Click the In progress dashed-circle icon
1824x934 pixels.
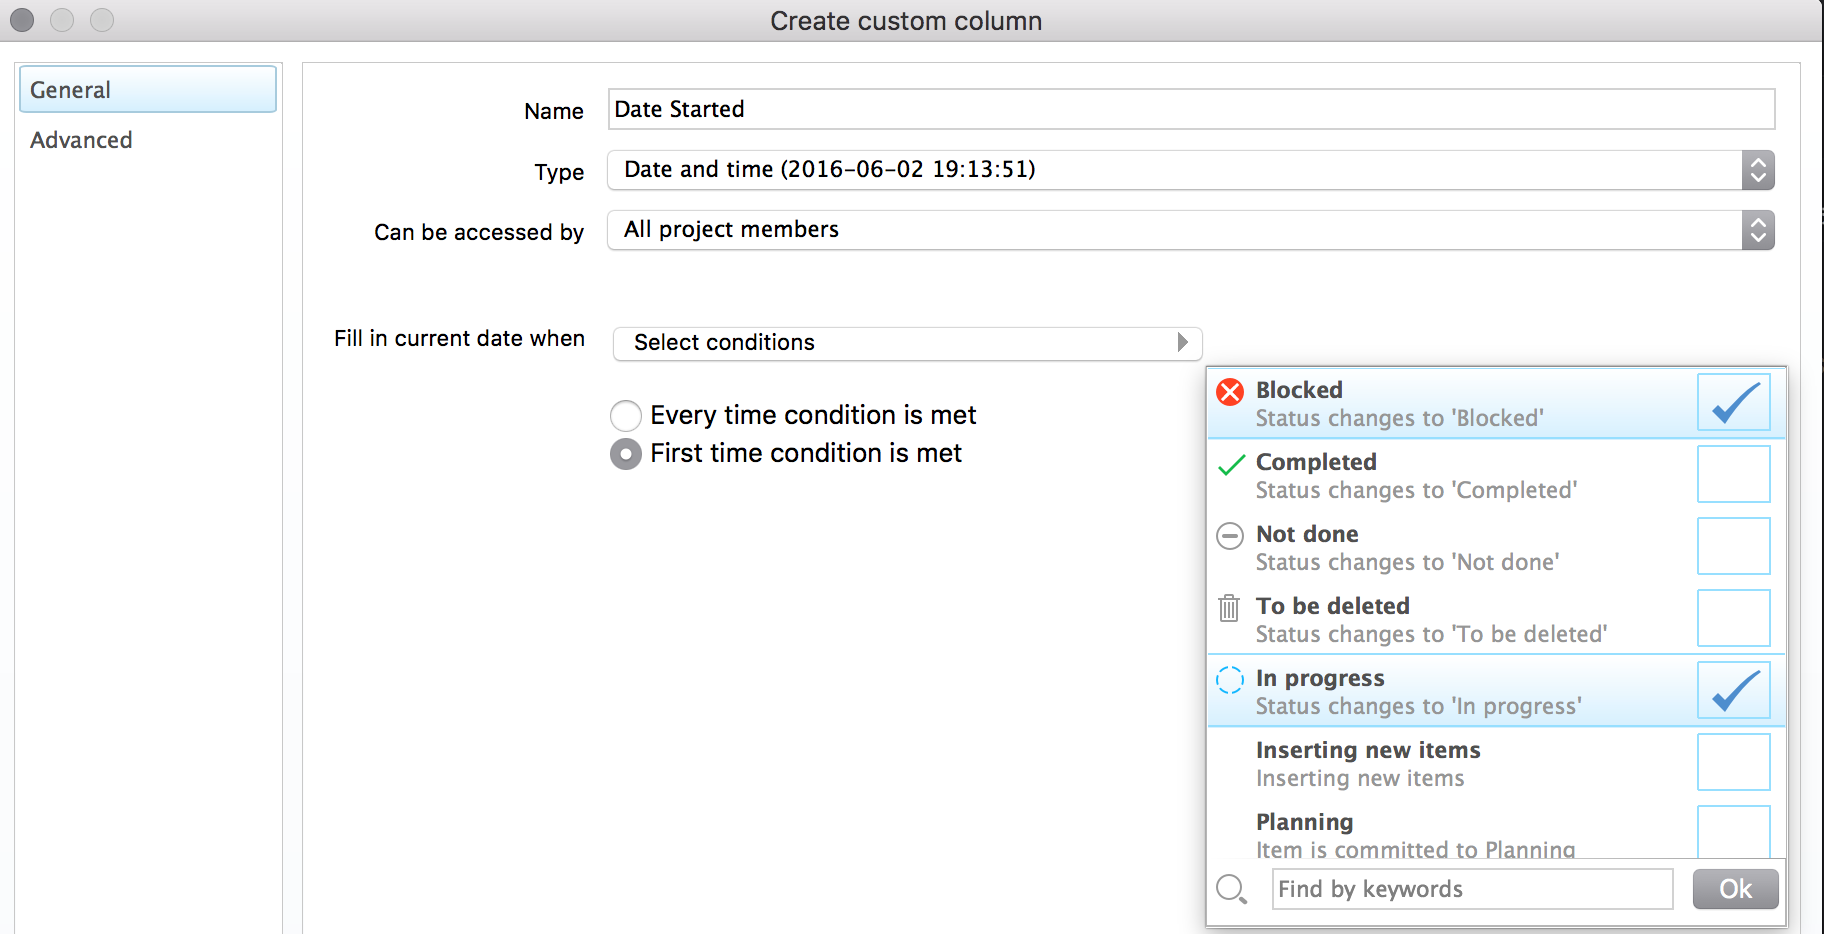(x=1230, y=680)
